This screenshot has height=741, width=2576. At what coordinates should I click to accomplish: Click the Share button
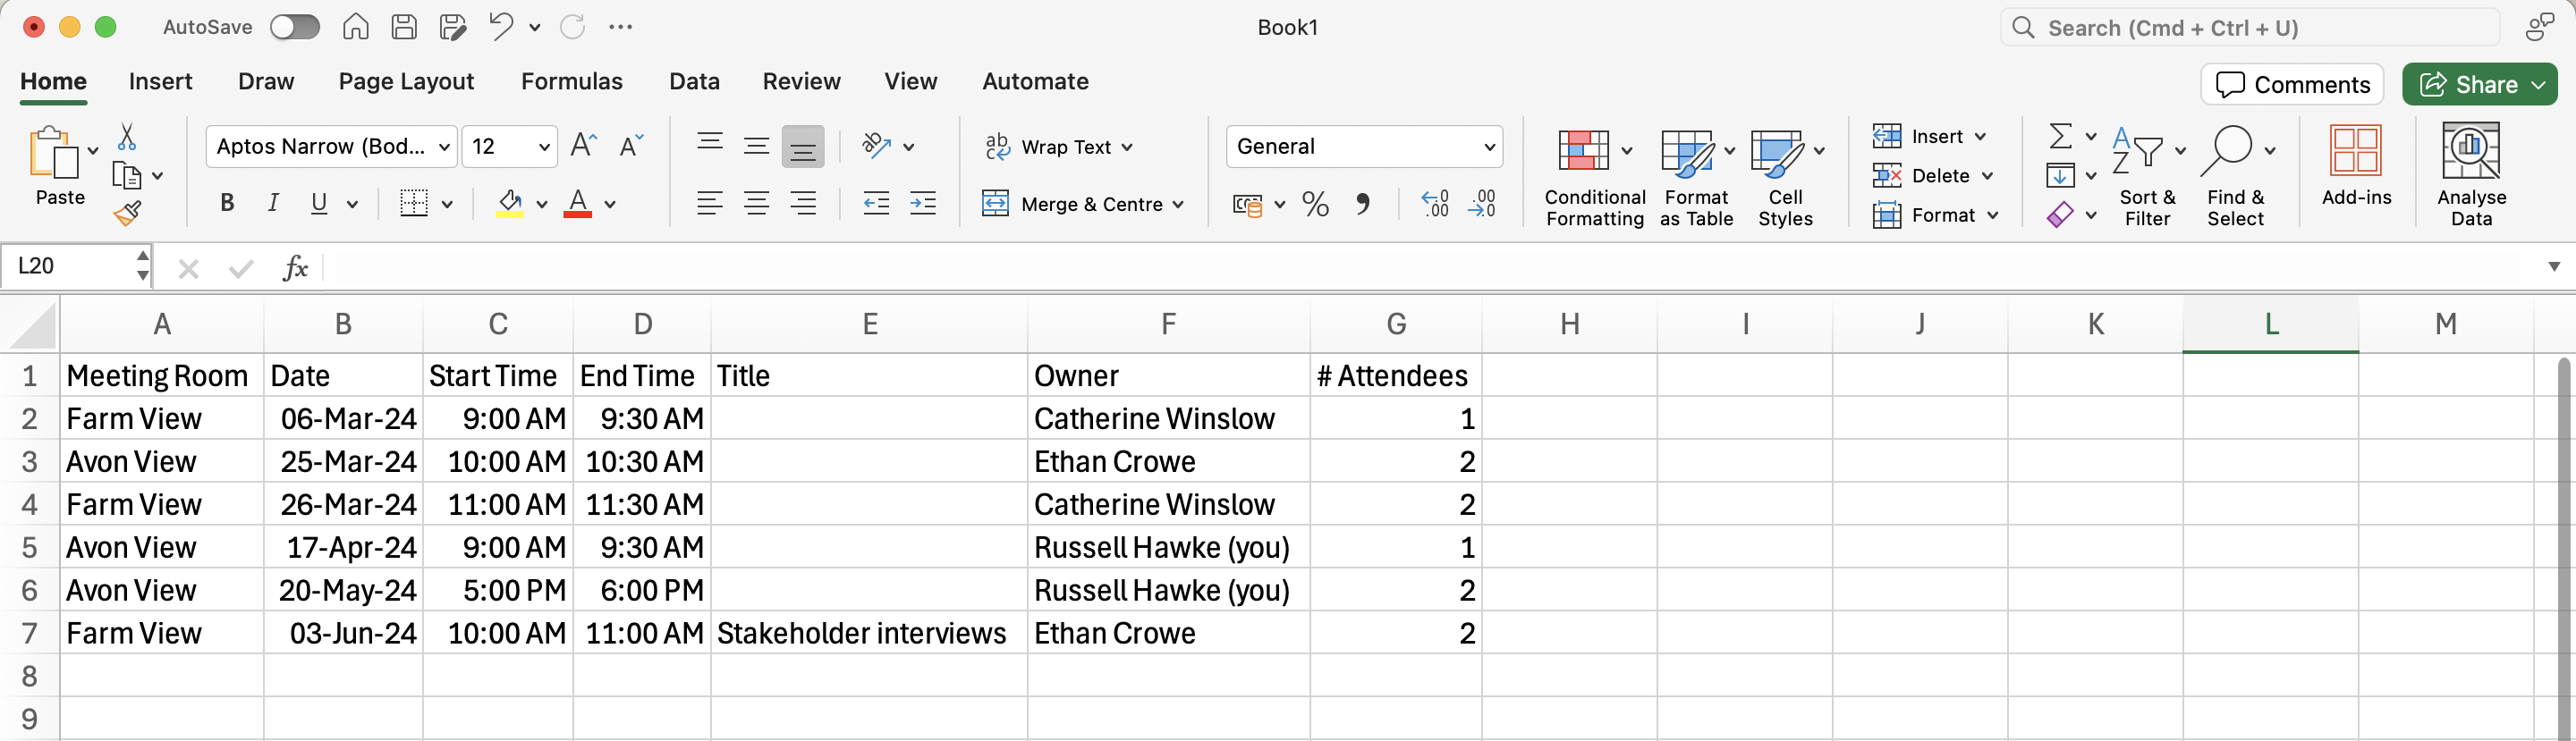(2467, 85)
